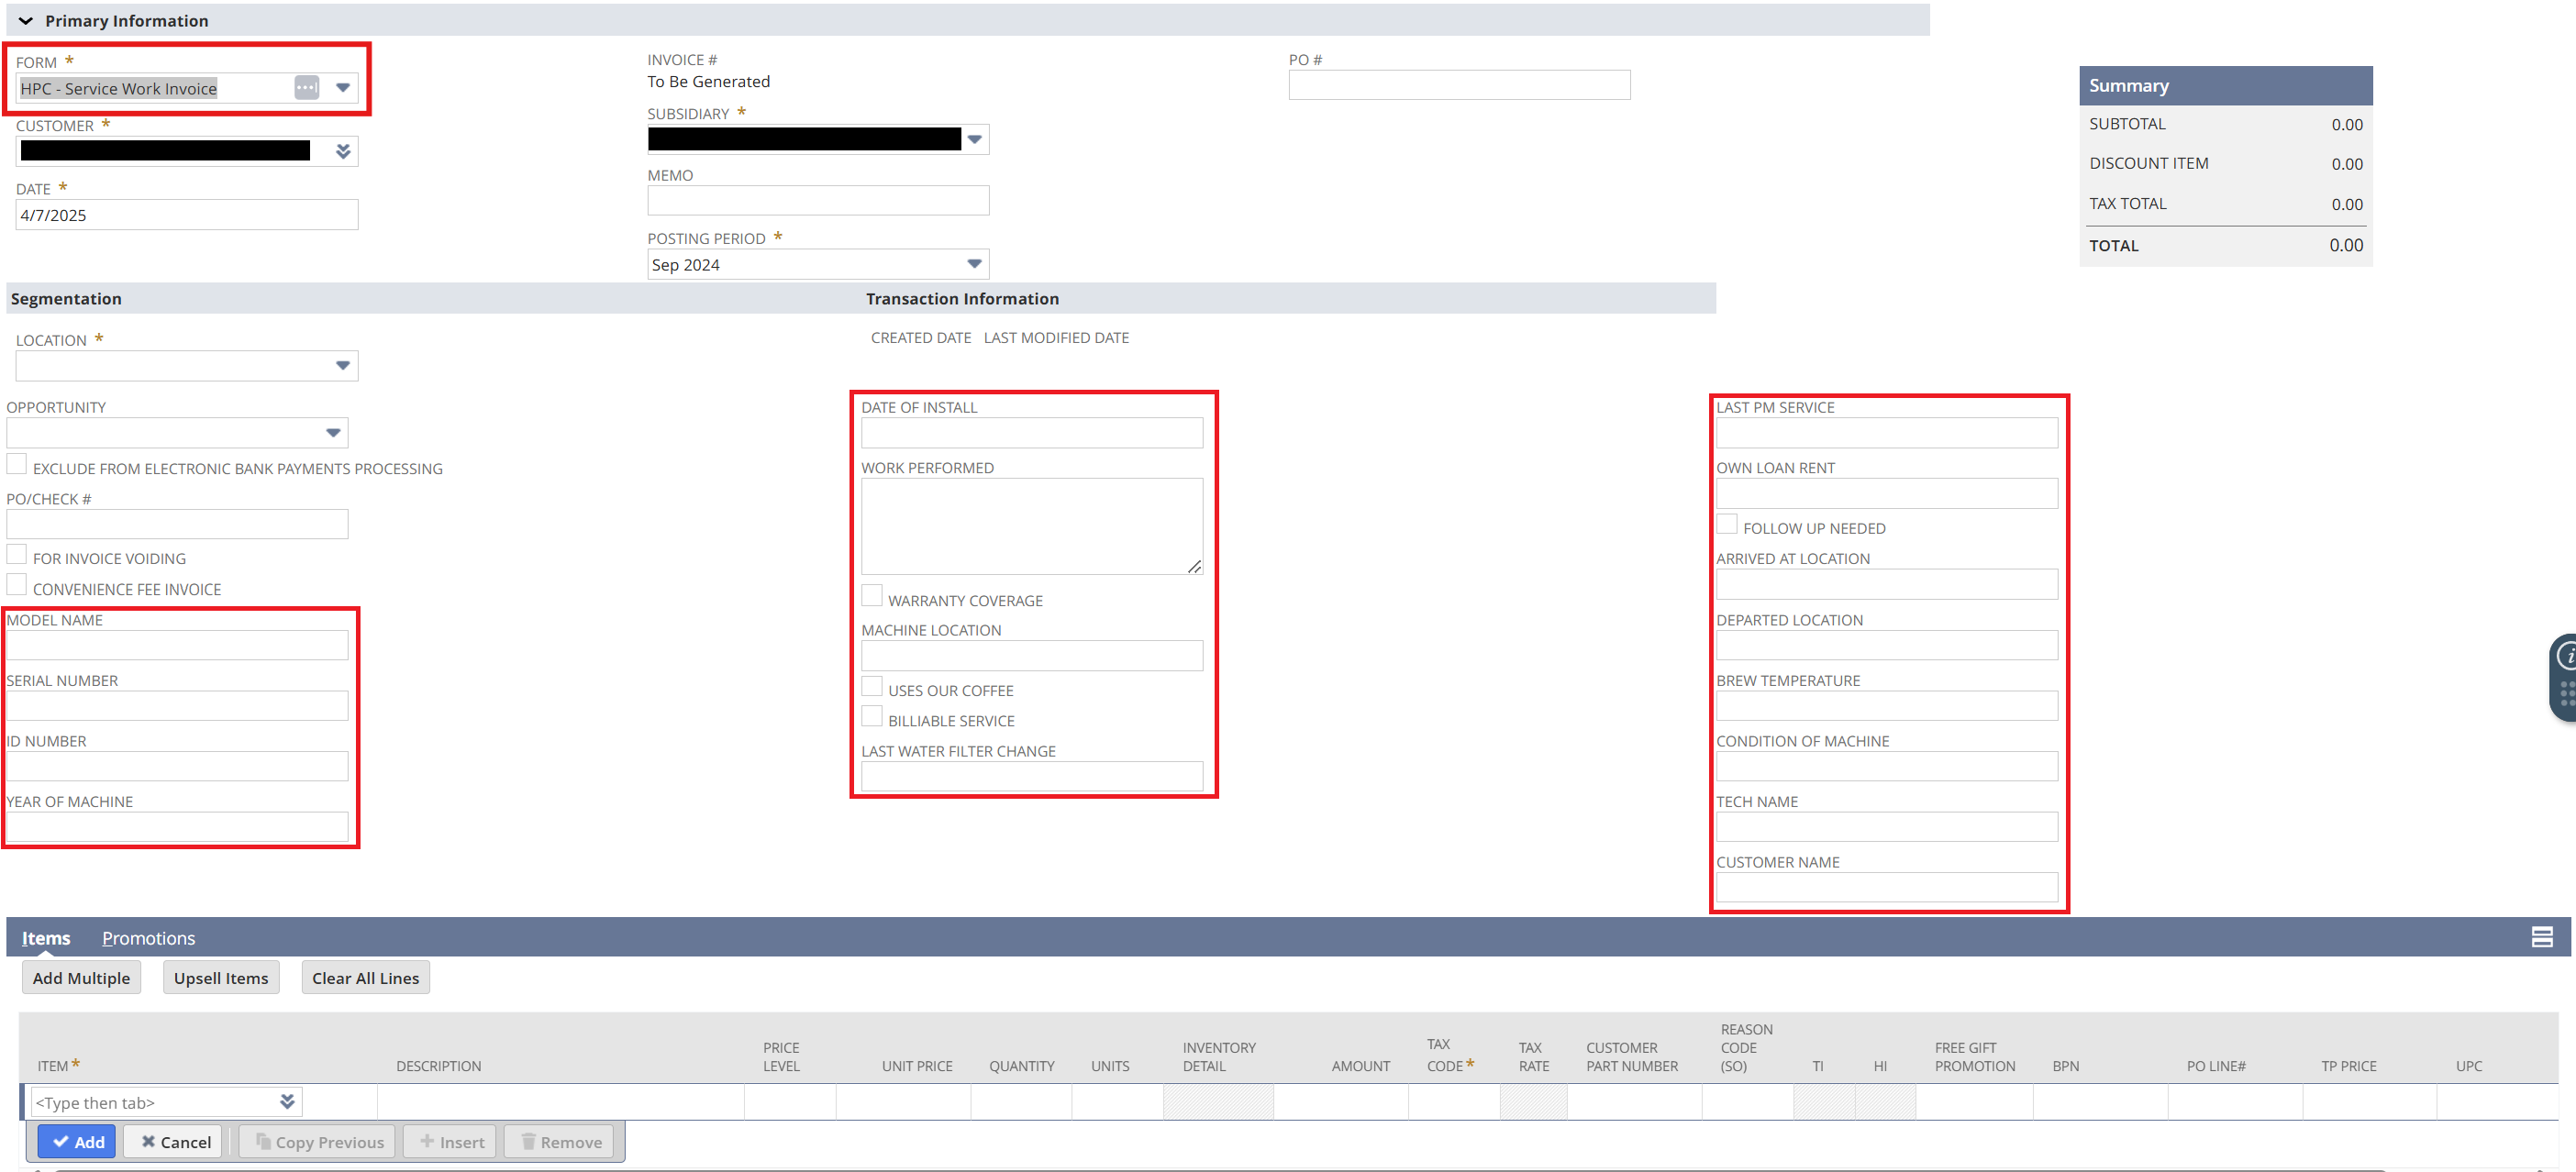Open the Location dropdown
The image size is (2576, 1172).
[x=343, y=365]
